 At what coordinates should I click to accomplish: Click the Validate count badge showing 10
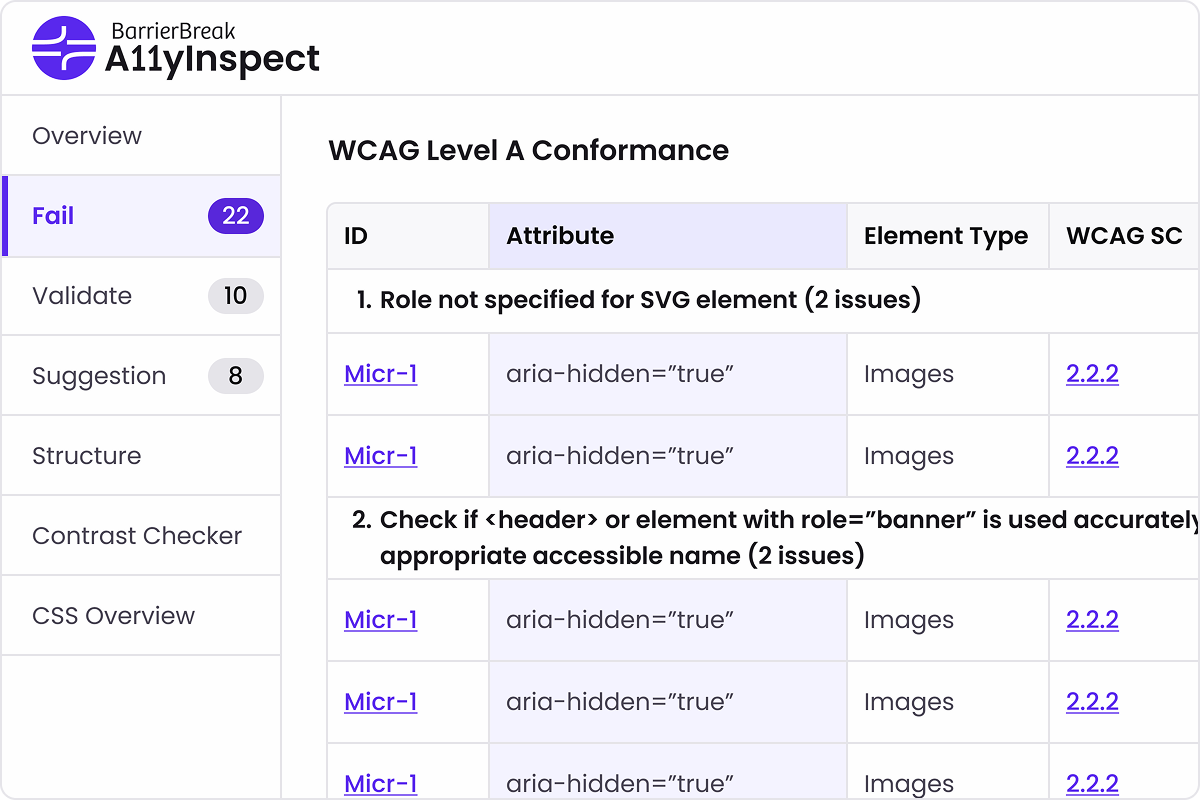[235, 296]
